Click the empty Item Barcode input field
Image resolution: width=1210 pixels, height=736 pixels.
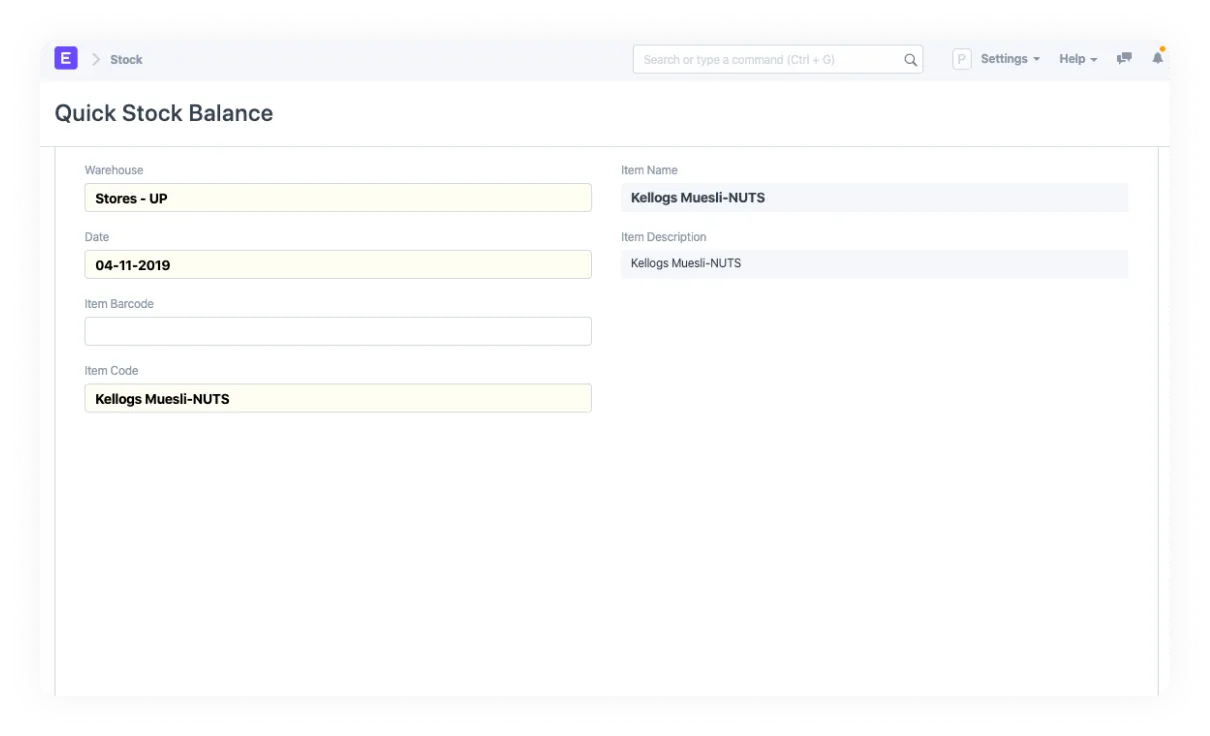(x=338, y=331)
